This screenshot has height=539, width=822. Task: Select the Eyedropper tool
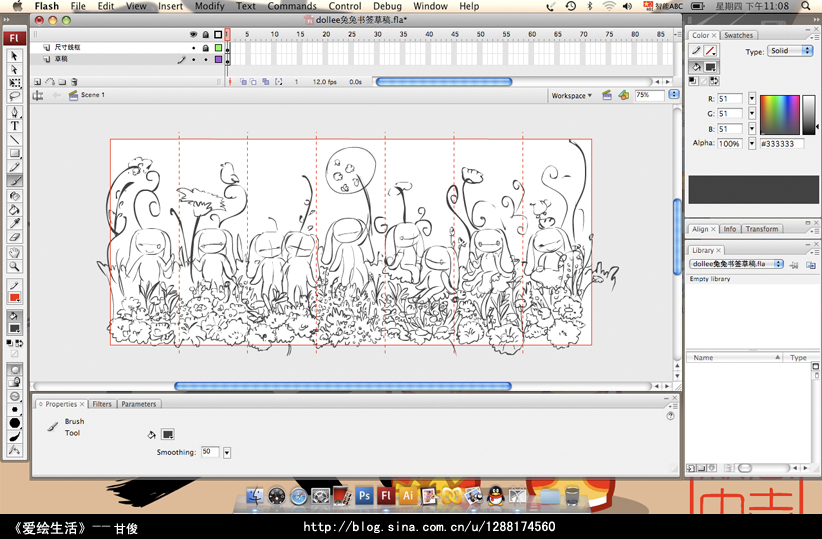tap(14, 224)
